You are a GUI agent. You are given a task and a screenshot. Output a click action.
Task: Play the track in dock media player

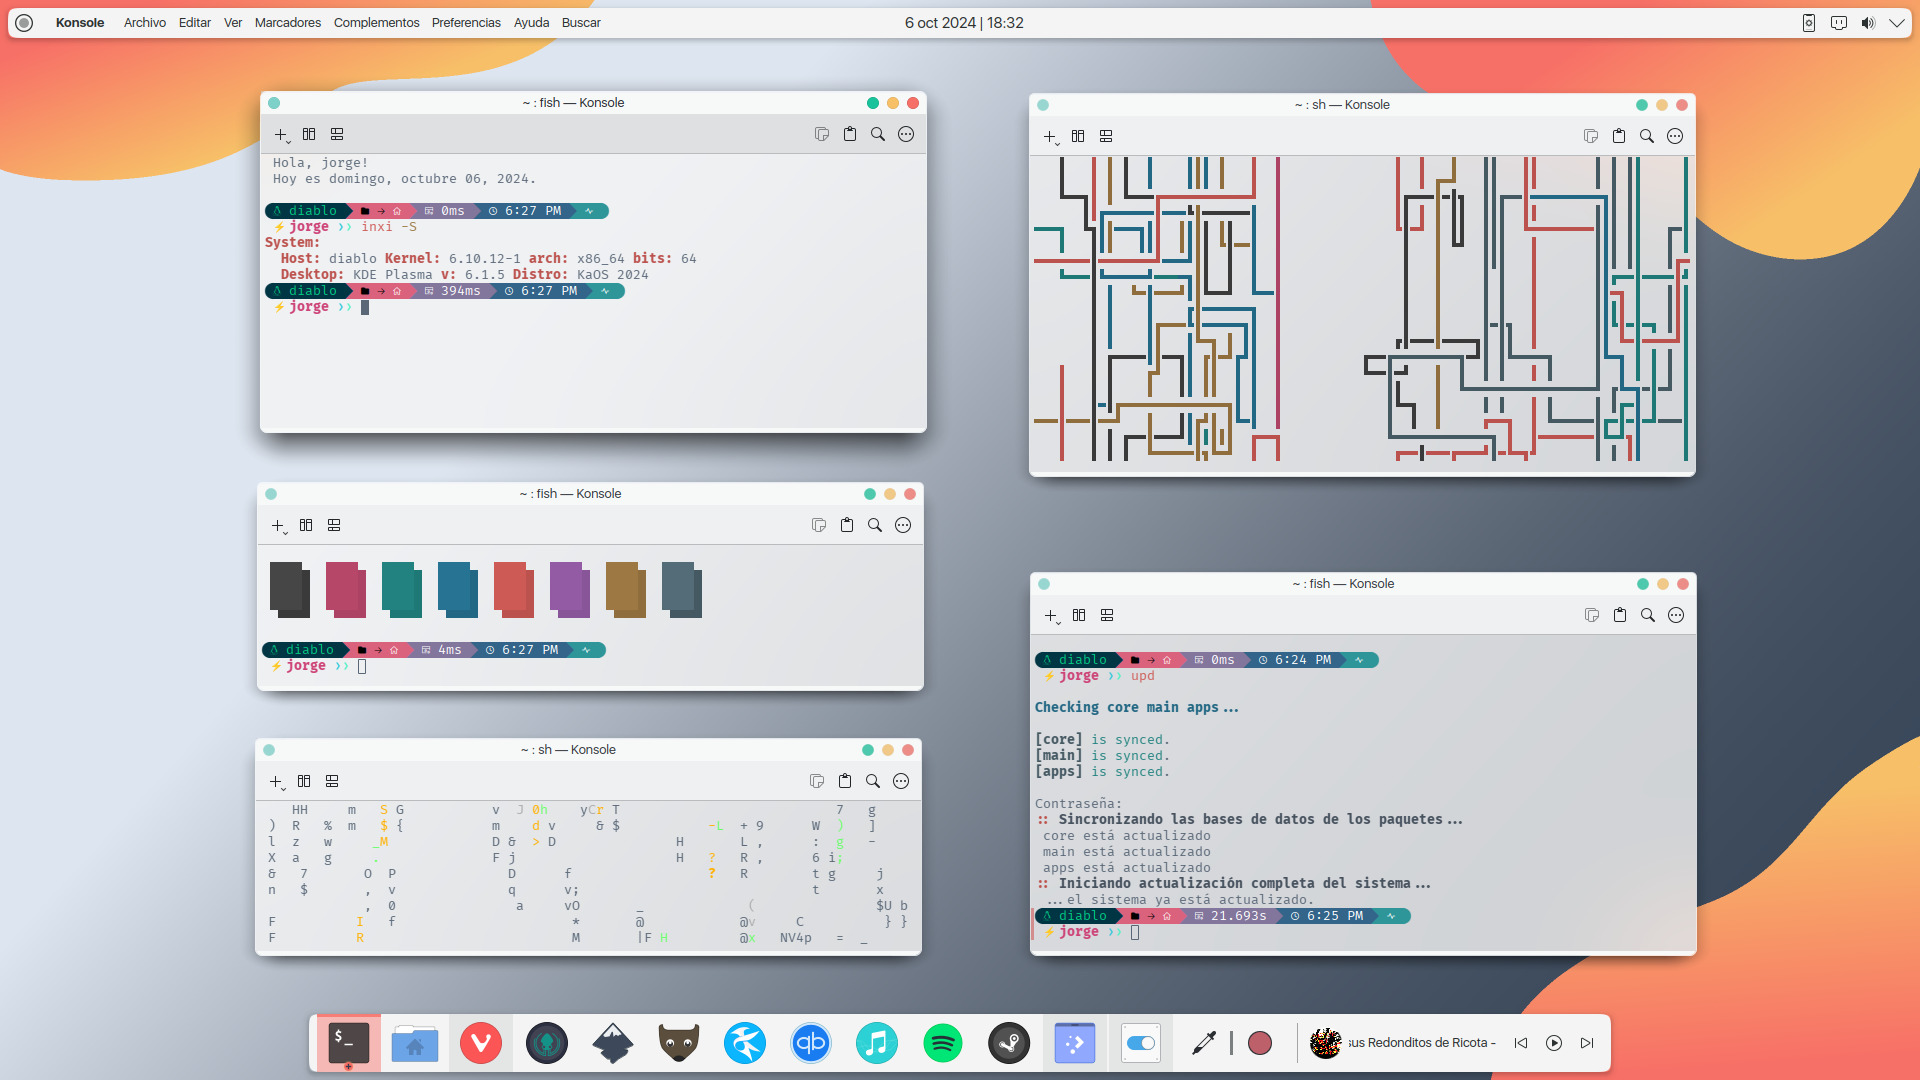(x=1554, y=1043)
